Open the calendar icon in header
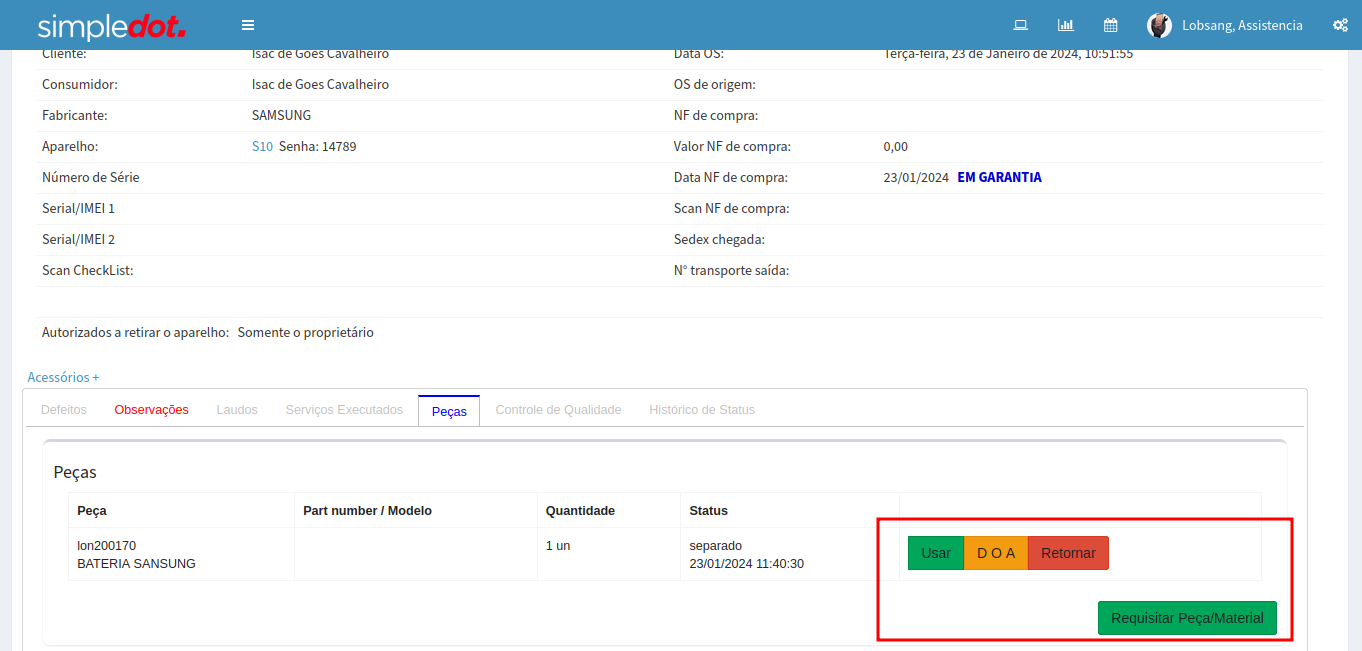The height and width of the screenshot is (651, 1362). [x=1110, y=25]
